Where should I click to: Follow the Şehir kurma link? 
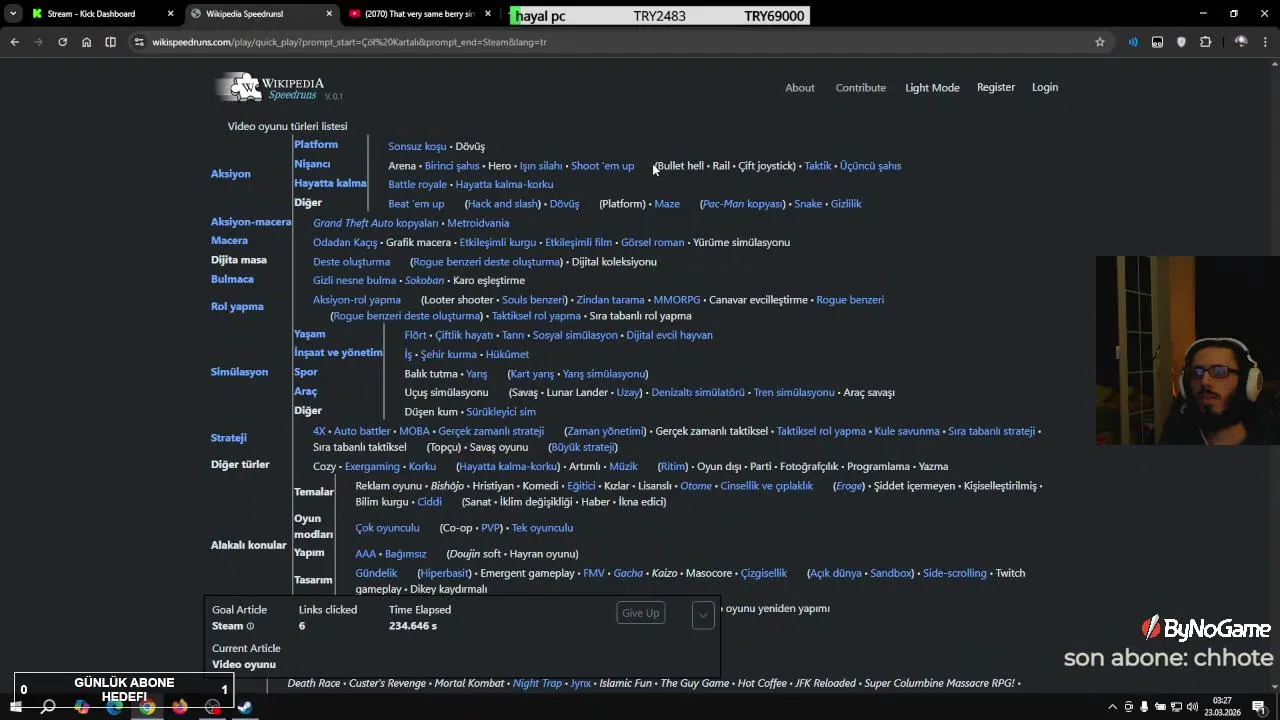[x=449, y=354]
